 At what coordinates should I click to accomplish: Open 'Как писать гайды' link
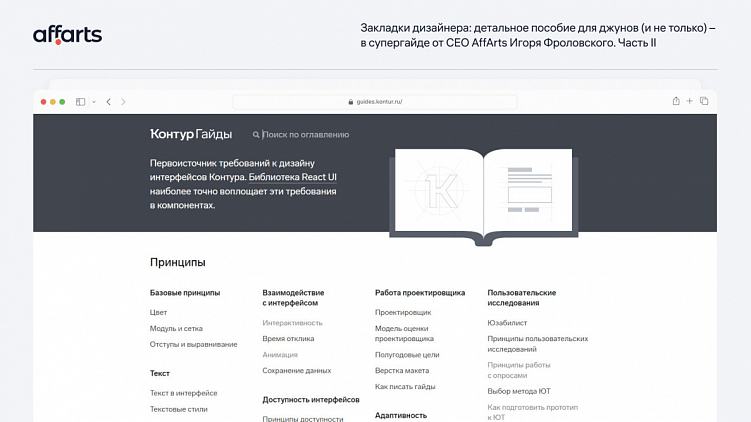405,387
